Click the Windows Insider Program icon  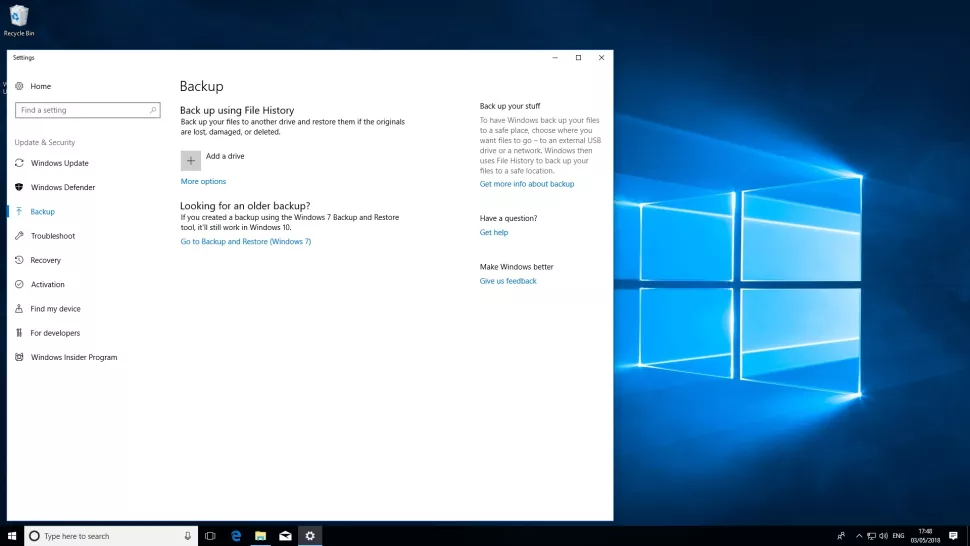click(x=19, y=357)
